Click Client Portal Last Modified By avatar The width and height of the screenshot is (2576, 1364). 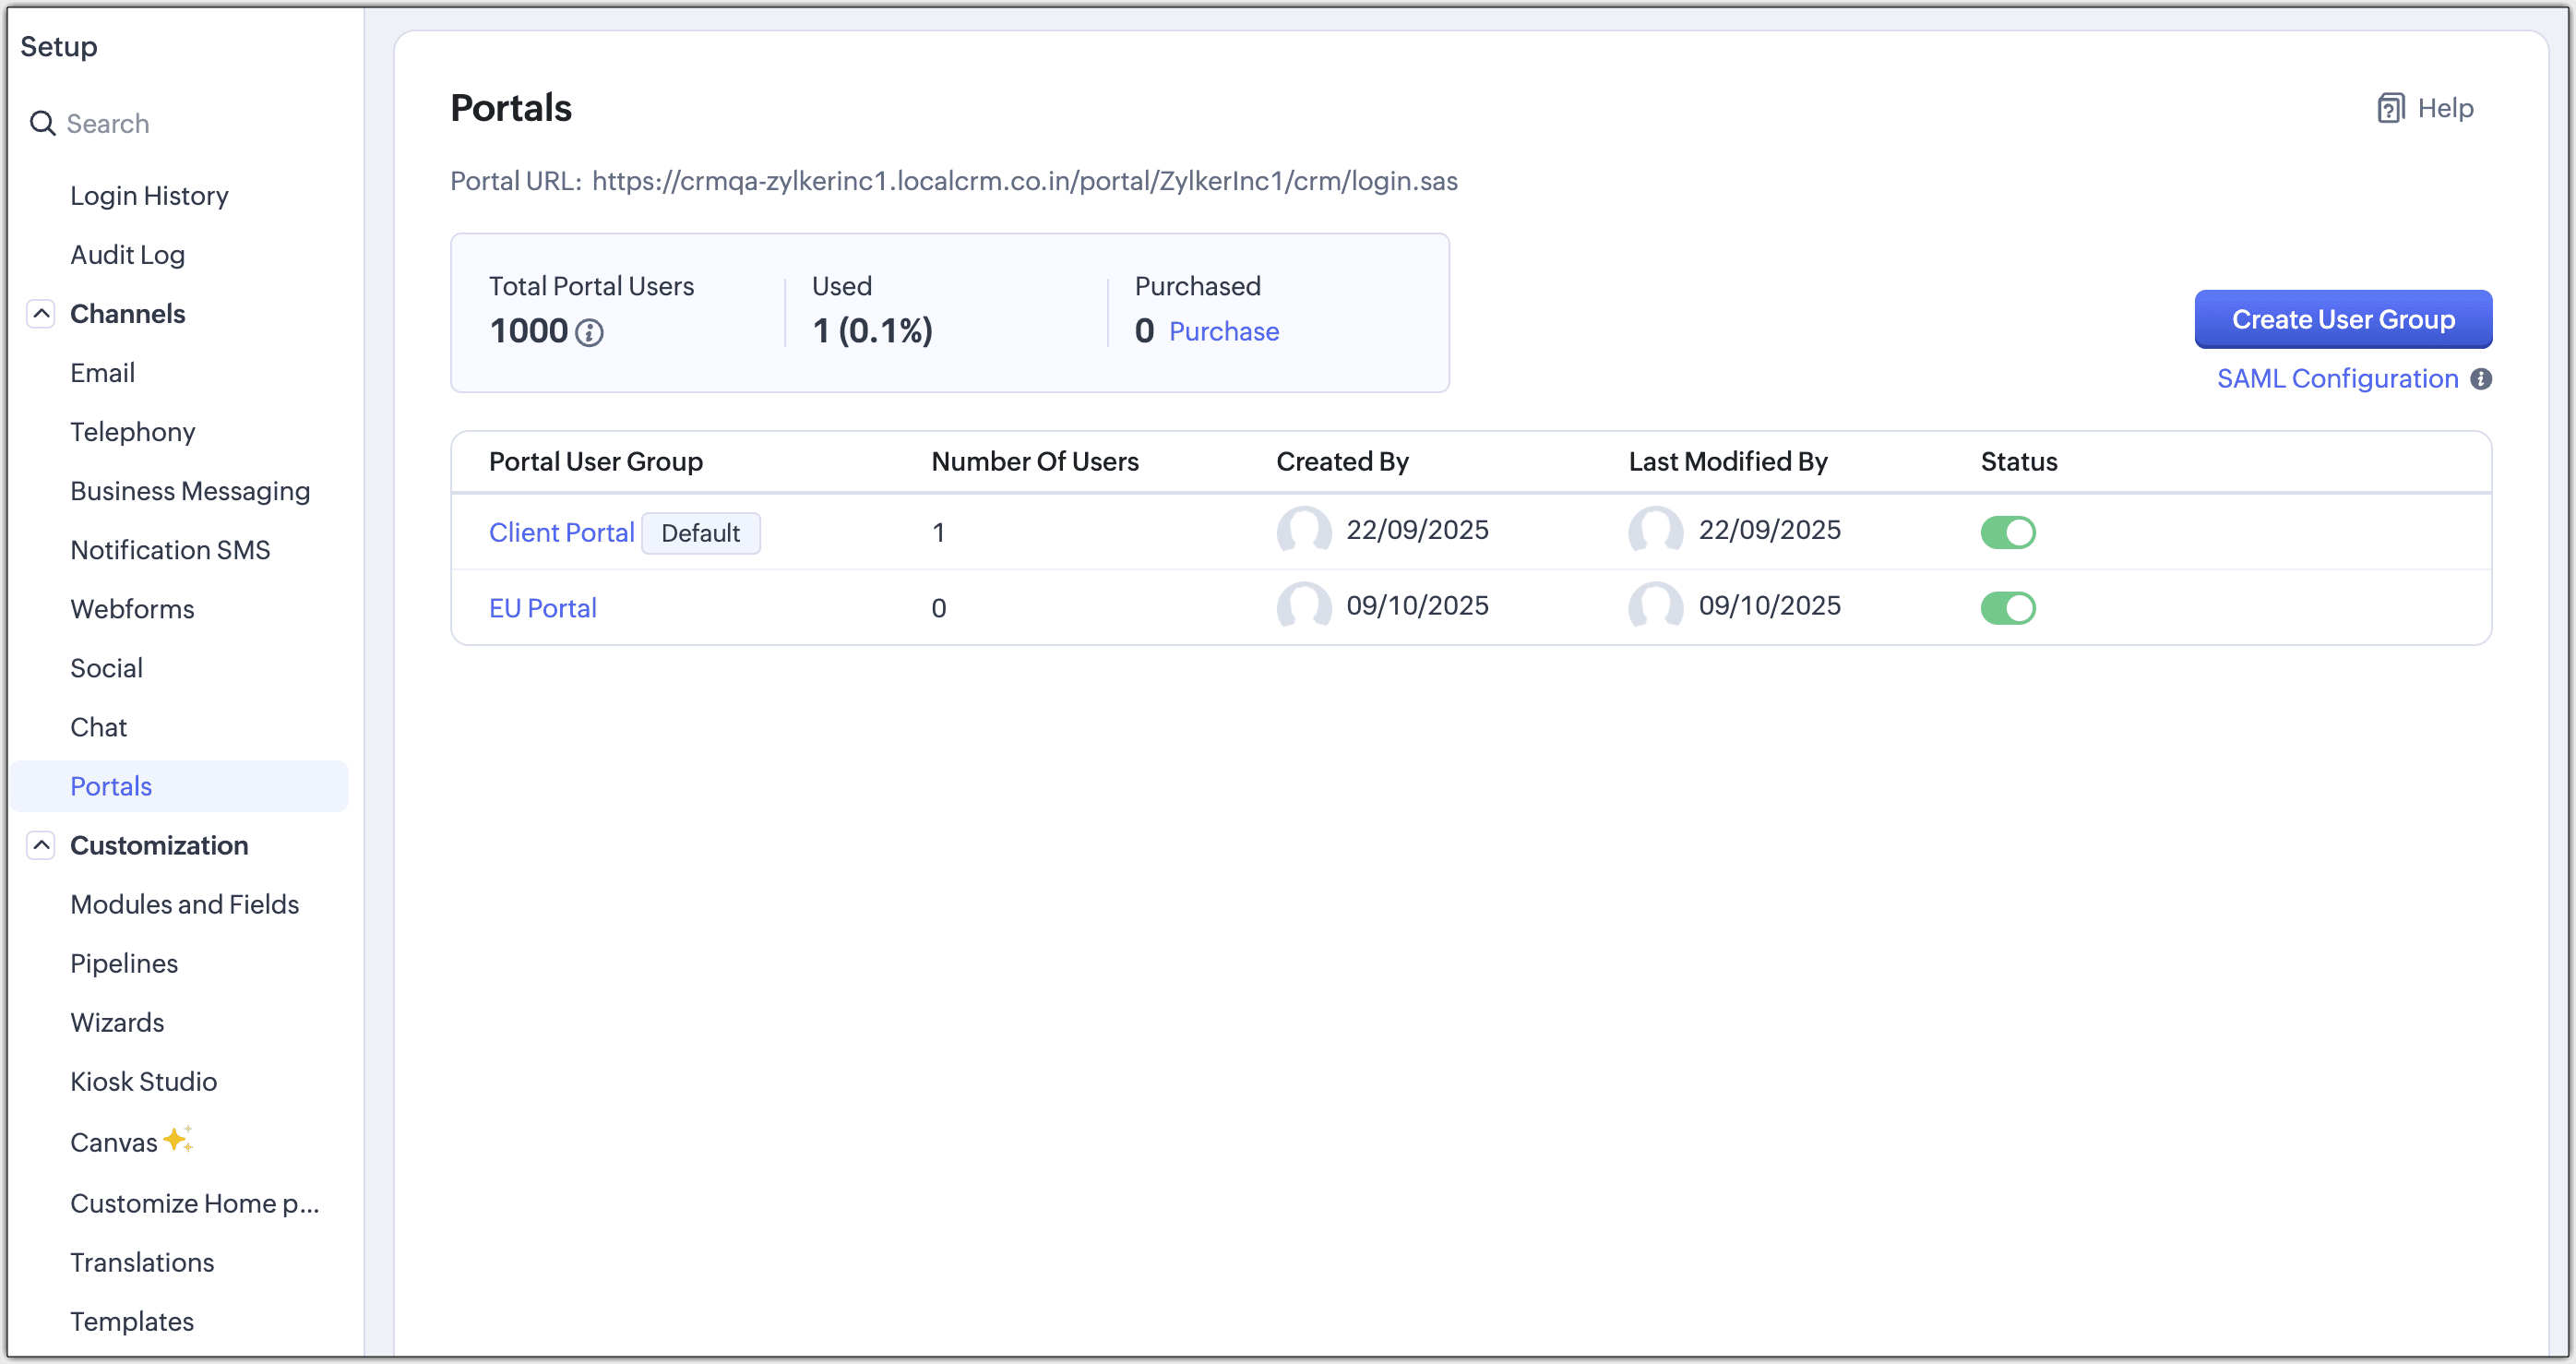click(1655, 530)
